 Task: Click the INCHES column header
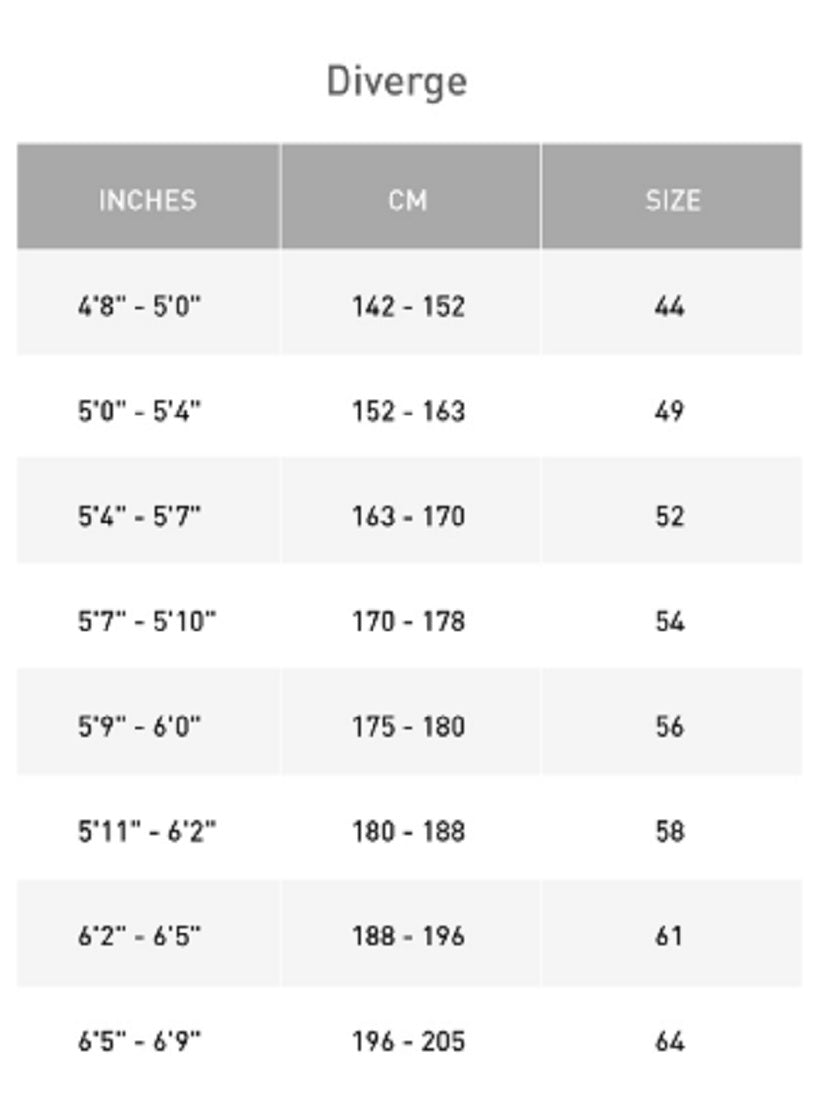point(148,200)
